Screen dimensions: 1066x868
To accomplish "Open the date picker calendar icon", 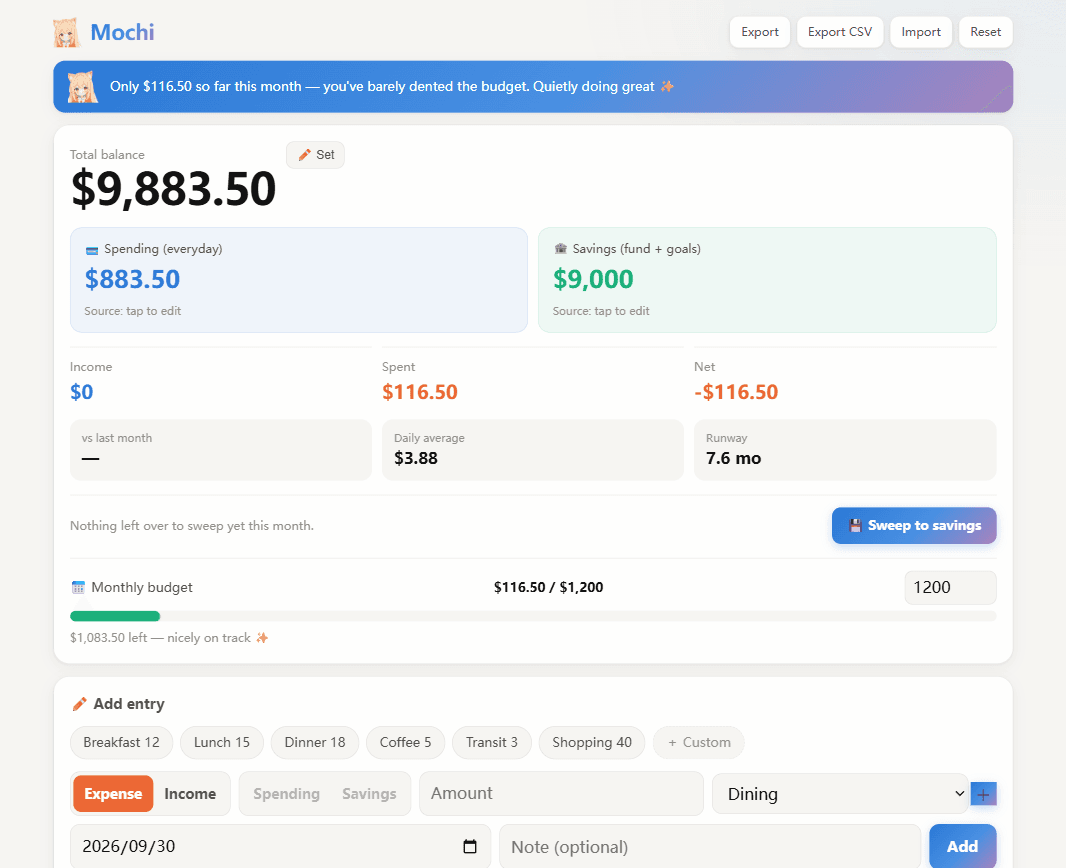I will (x=470, y=846).
